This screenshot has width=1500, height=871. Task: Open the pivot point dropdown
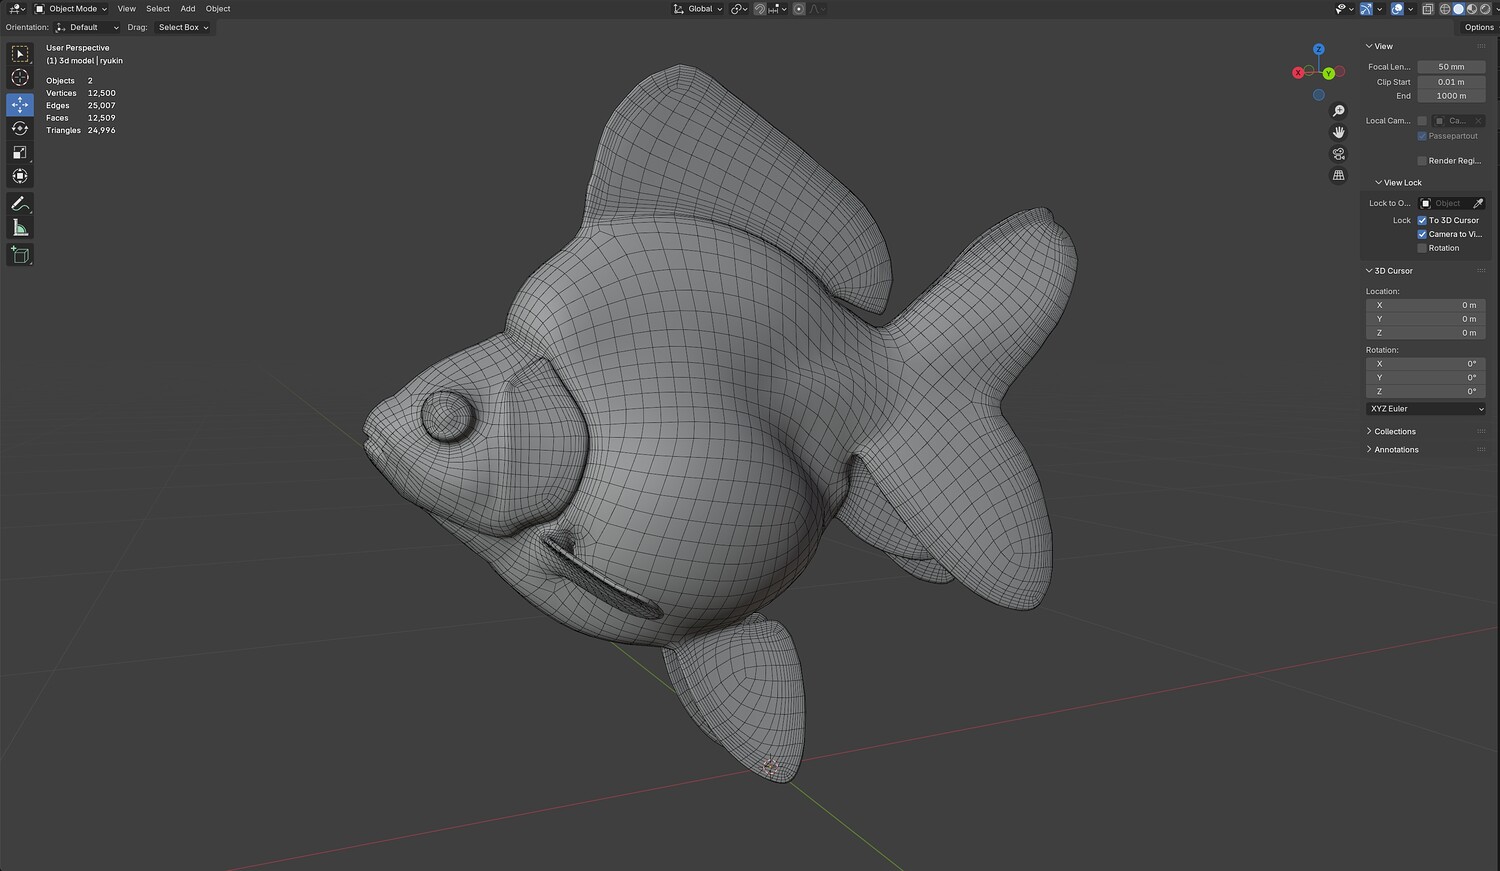click(x=739, y=9)
